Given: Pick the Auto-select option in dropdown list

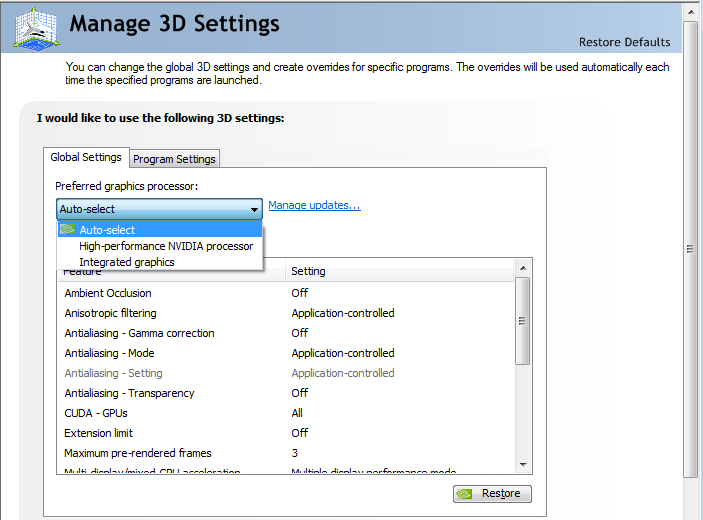Looking at the screenshot, I should point(107,230).
